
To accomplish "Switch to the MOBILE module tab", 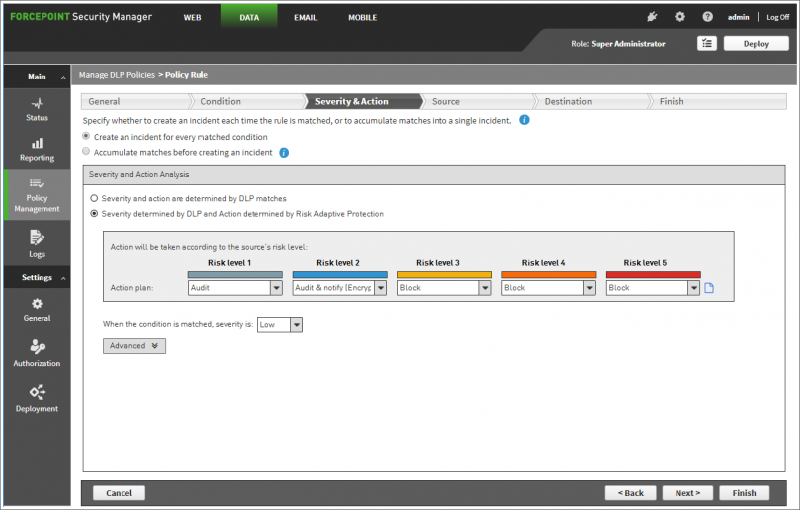I will pyautogui.click(x=362, y=17).
